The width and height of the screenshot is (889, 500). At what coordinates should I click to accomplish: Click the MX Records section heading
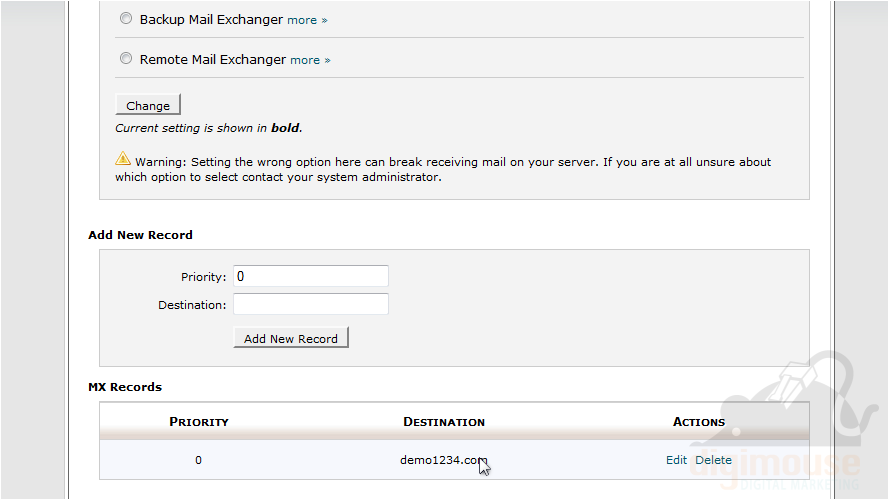tap(125, 387)
